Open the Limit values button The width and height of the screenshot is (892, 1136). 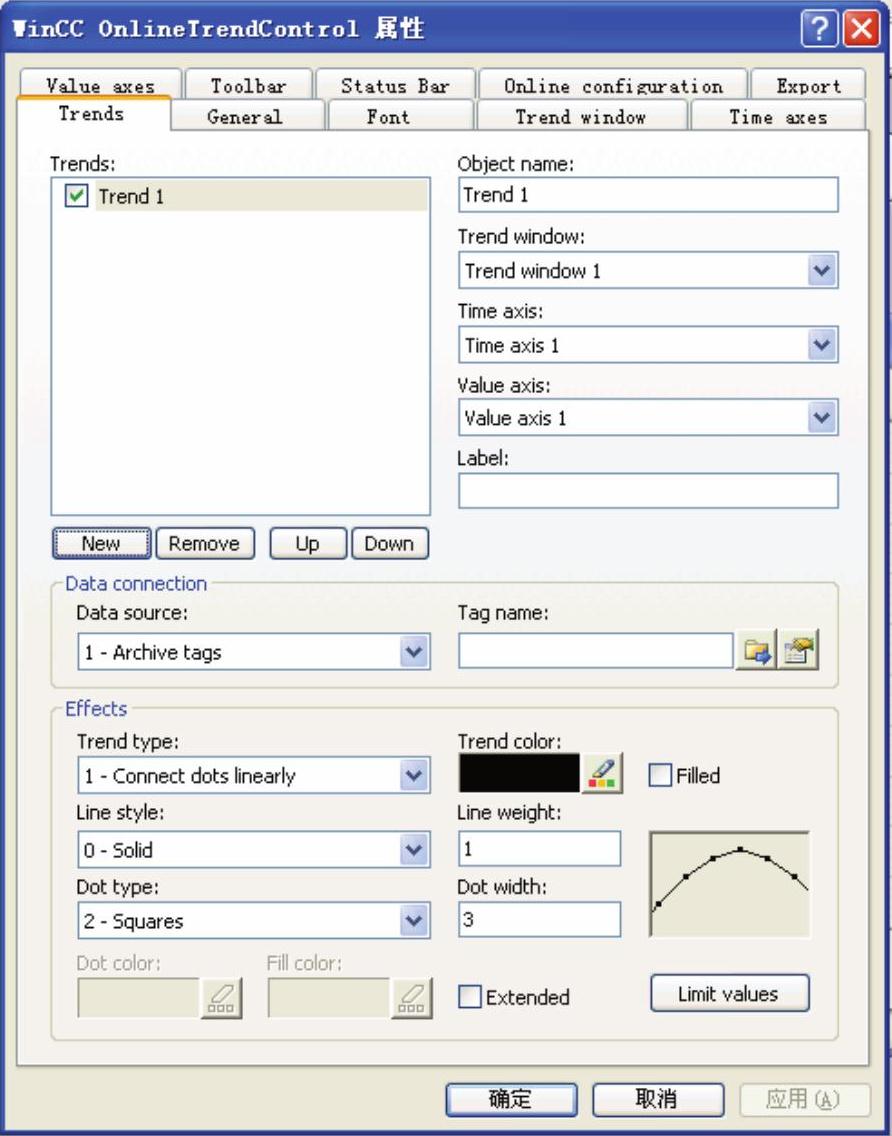(x=729, y=993)
